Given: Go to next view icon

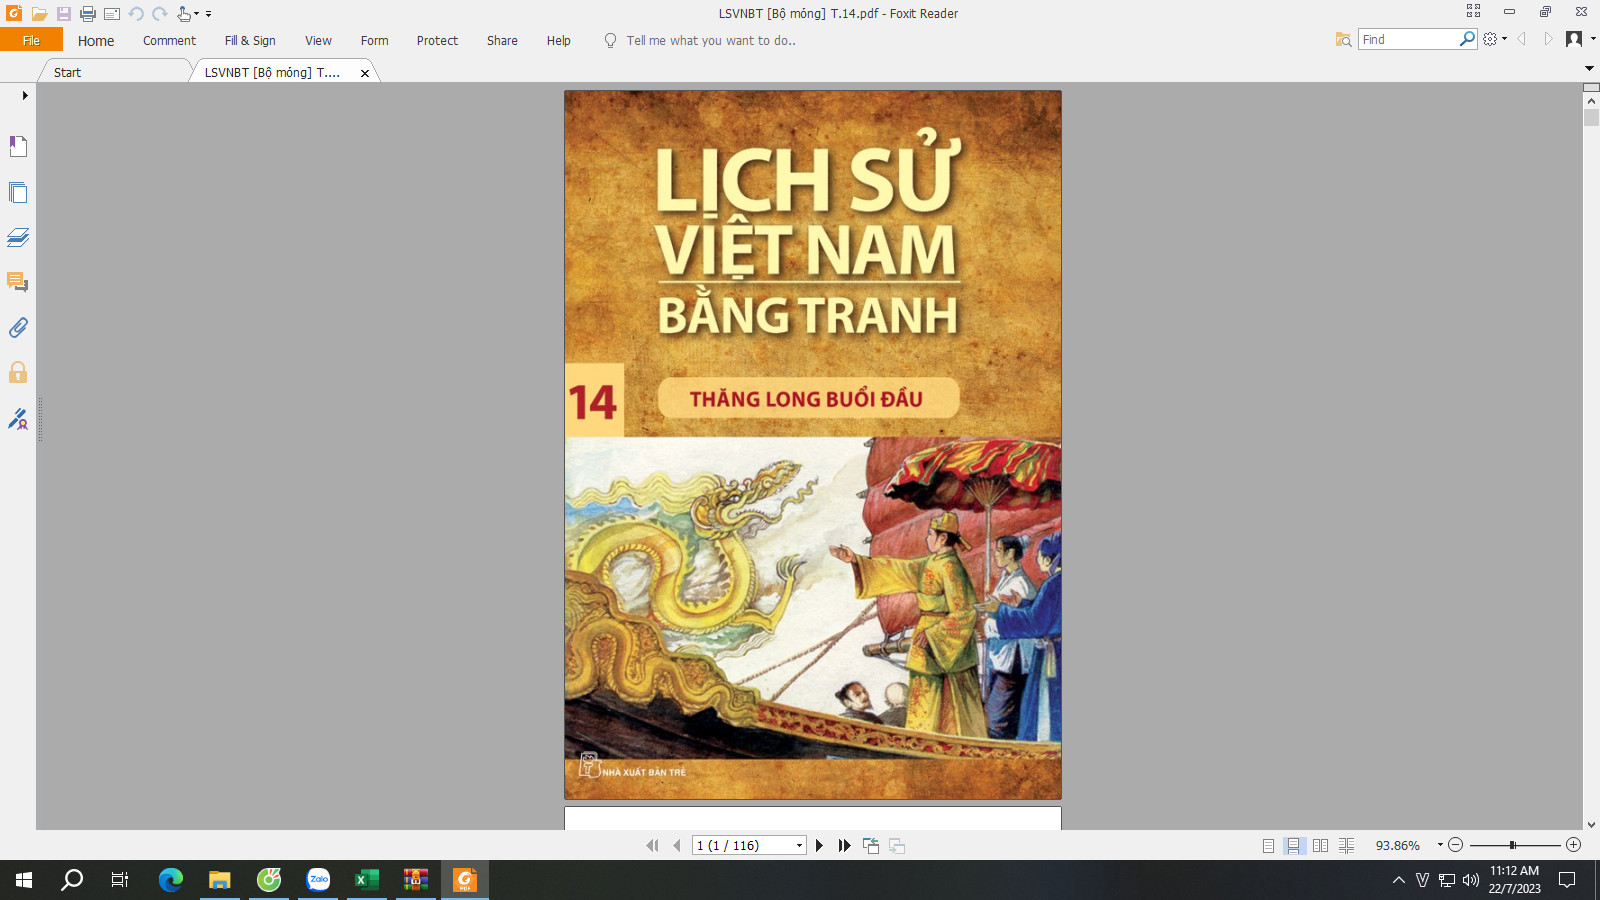Looking at the screenshot, I should tap(897, 846).
